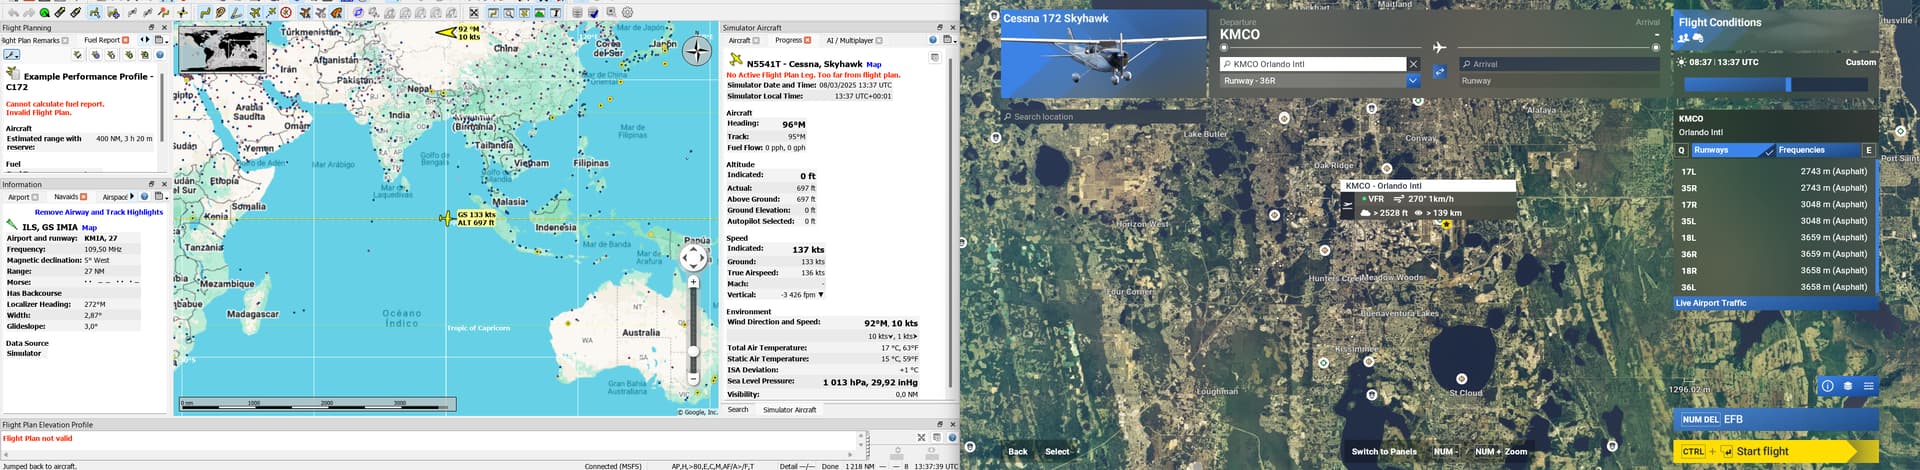Toggle the Aircraft tab box in Simulator Aircraft
The width and height of the screenshot is (1920, 470).
[x=756, y=40]
